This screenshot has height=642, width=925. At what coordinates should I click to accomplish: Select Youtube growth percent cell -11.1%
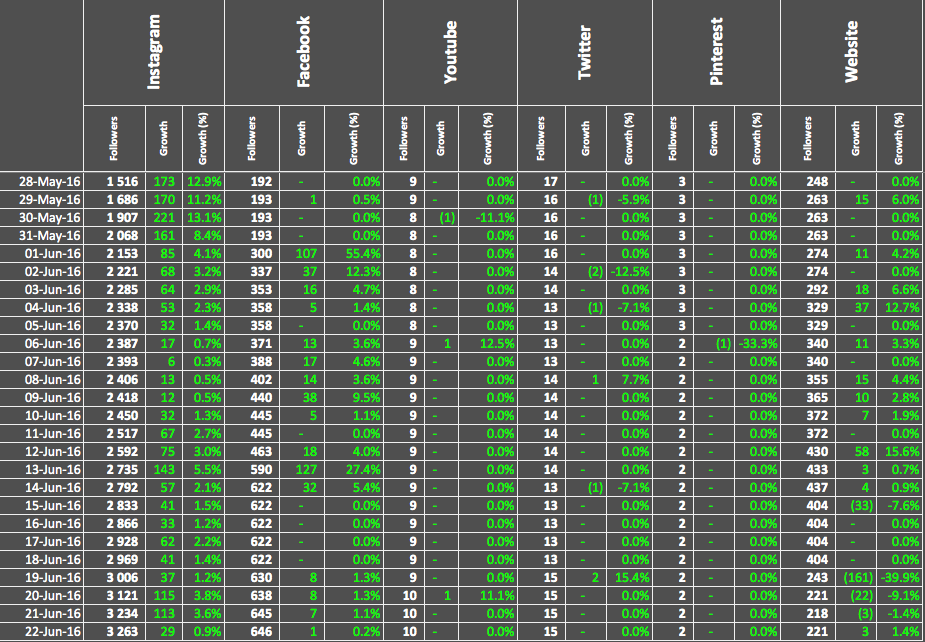coord(488,218)
